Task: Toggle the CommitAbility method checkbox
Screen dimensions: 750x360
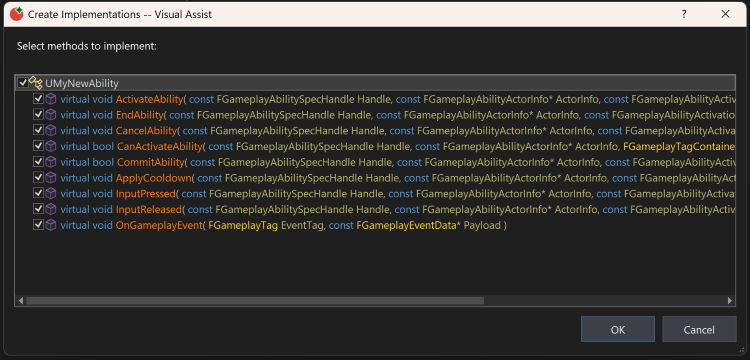Action: (x=38, y=162)
